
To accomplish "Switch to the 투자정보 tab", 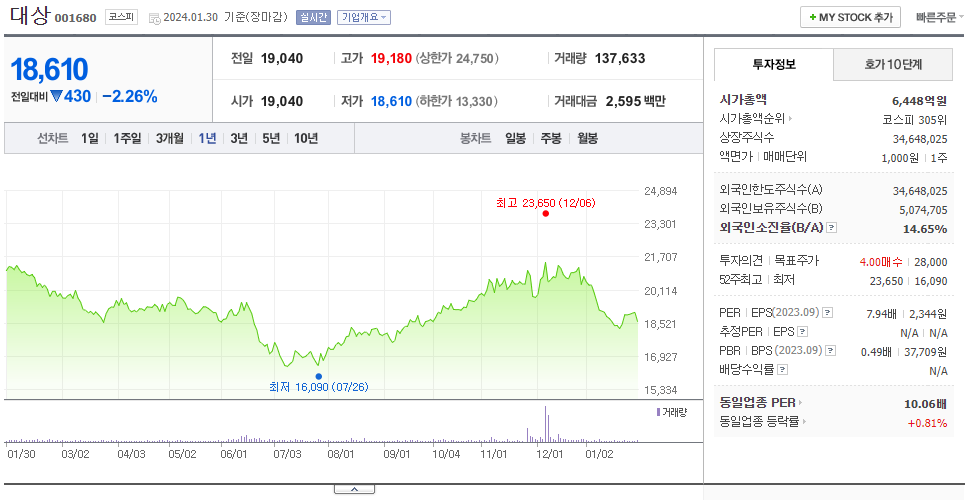I will point(774,64).
